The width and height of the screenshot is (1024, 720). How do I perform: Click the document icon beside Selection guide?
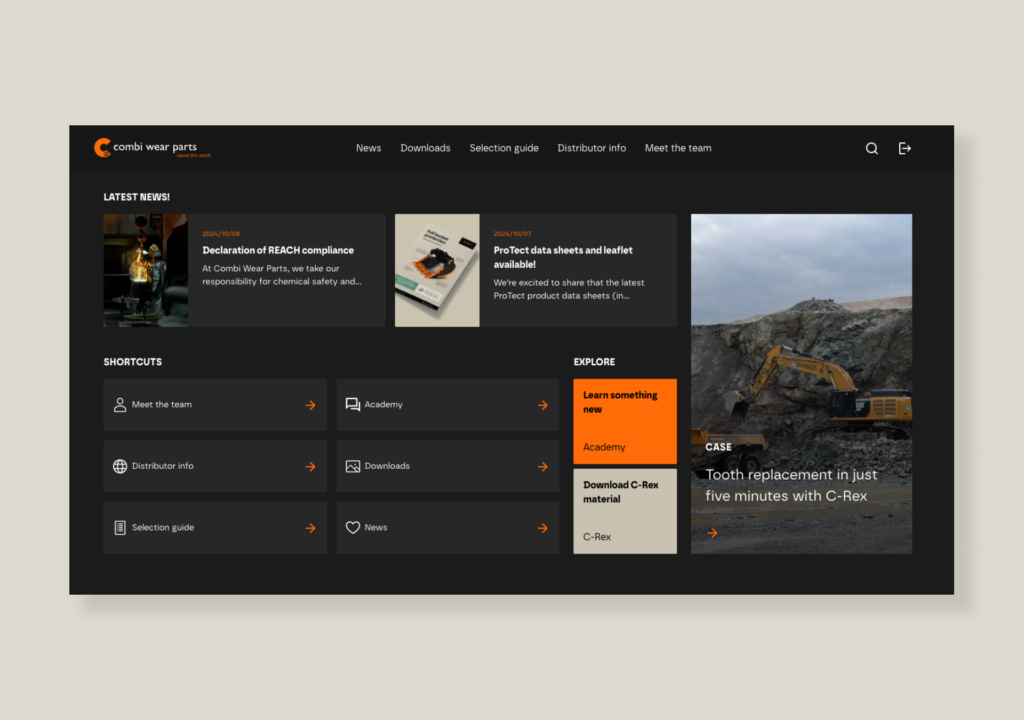[120, 527]
